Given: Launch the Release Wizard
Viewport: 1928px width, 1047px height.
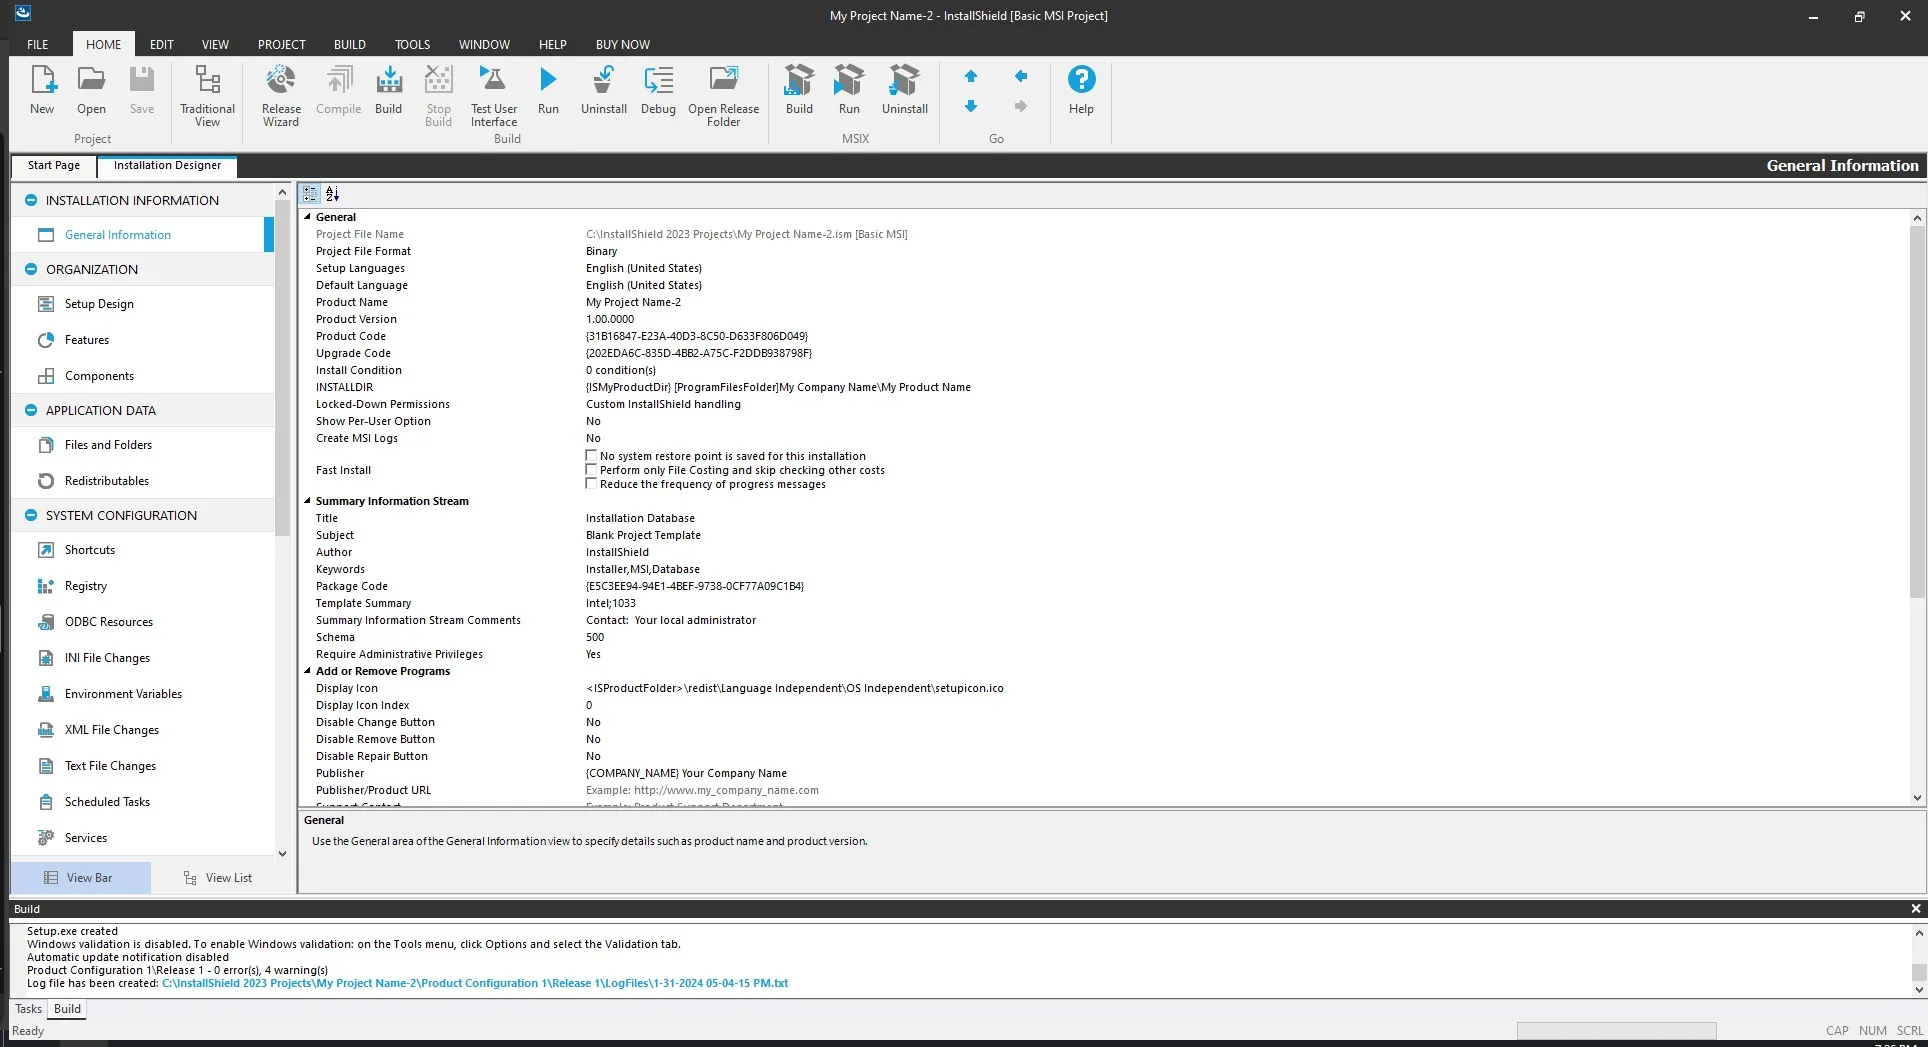Looking at the screenshot, I should click(x=280, y=92).
